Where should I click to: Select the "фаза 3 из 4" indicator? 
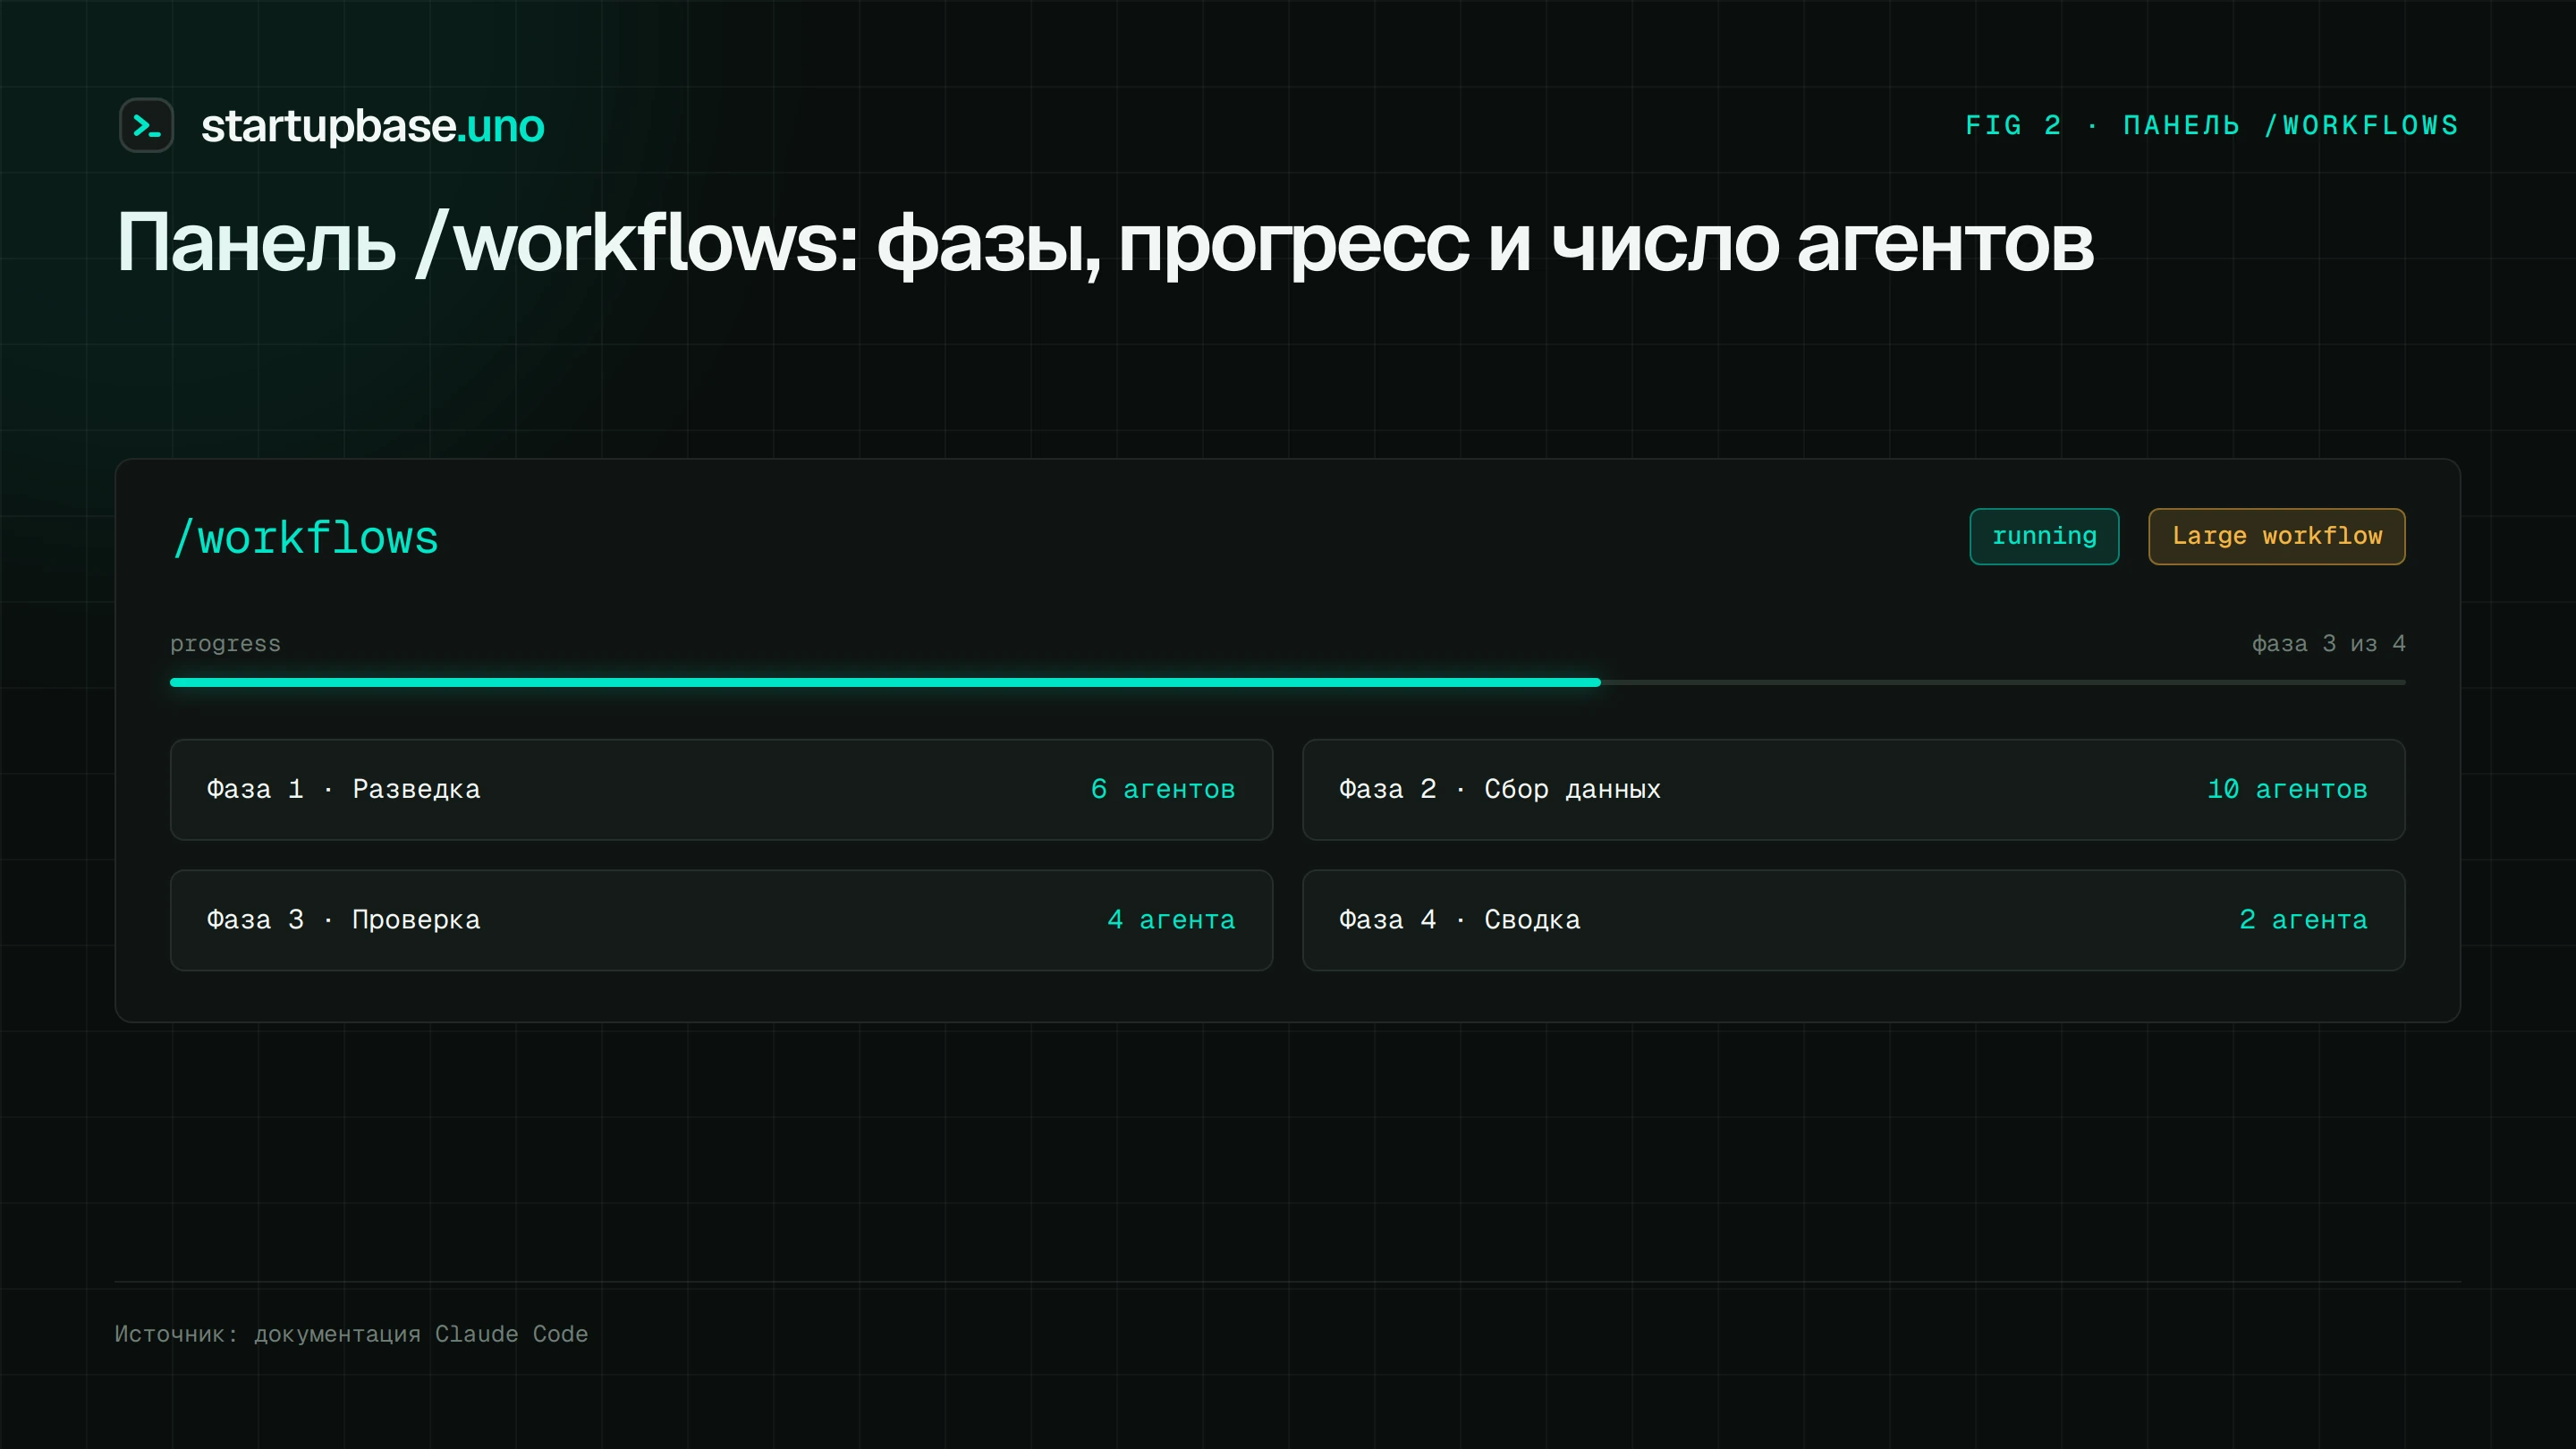2328,644
